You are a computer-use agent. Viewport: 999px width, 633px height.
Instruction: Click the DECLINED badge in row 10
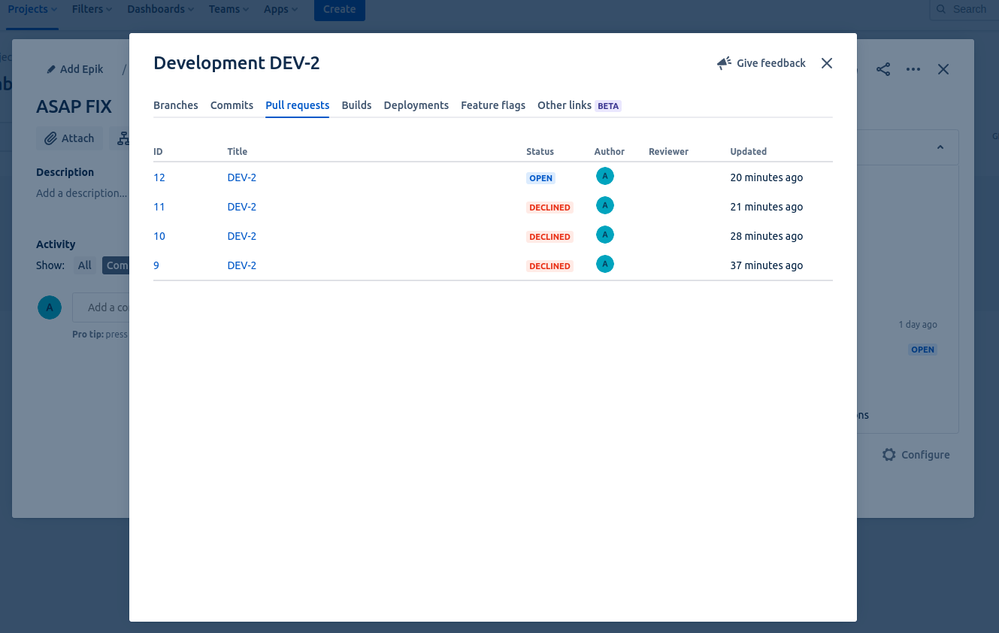point(549,237)
